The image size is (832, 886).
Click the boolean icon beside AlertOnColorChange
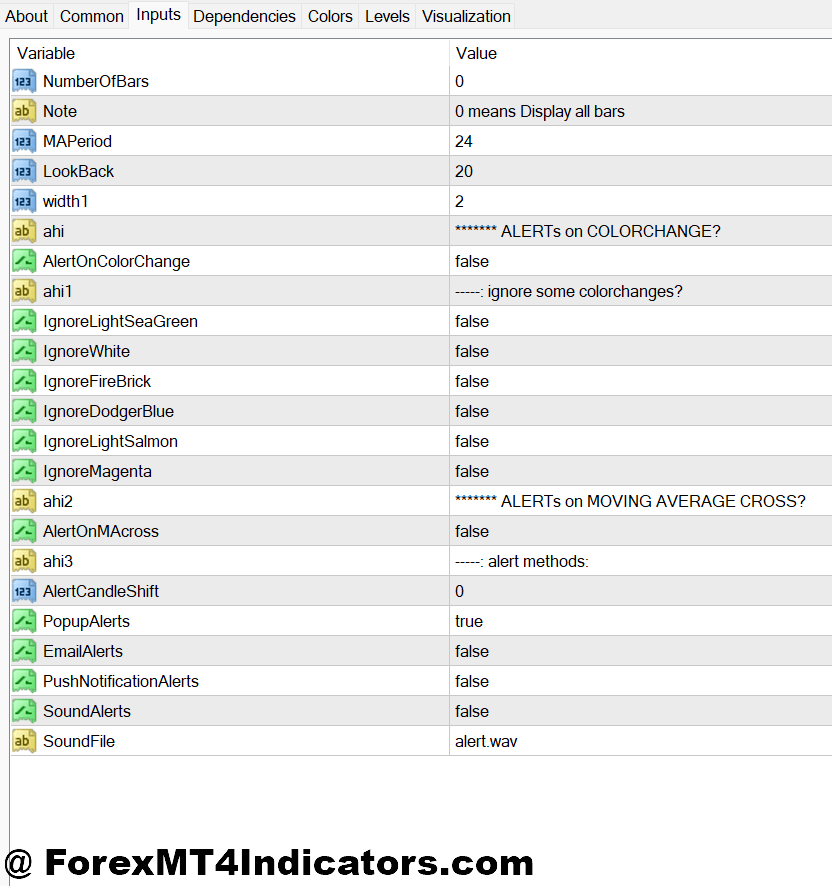(24, 261)
